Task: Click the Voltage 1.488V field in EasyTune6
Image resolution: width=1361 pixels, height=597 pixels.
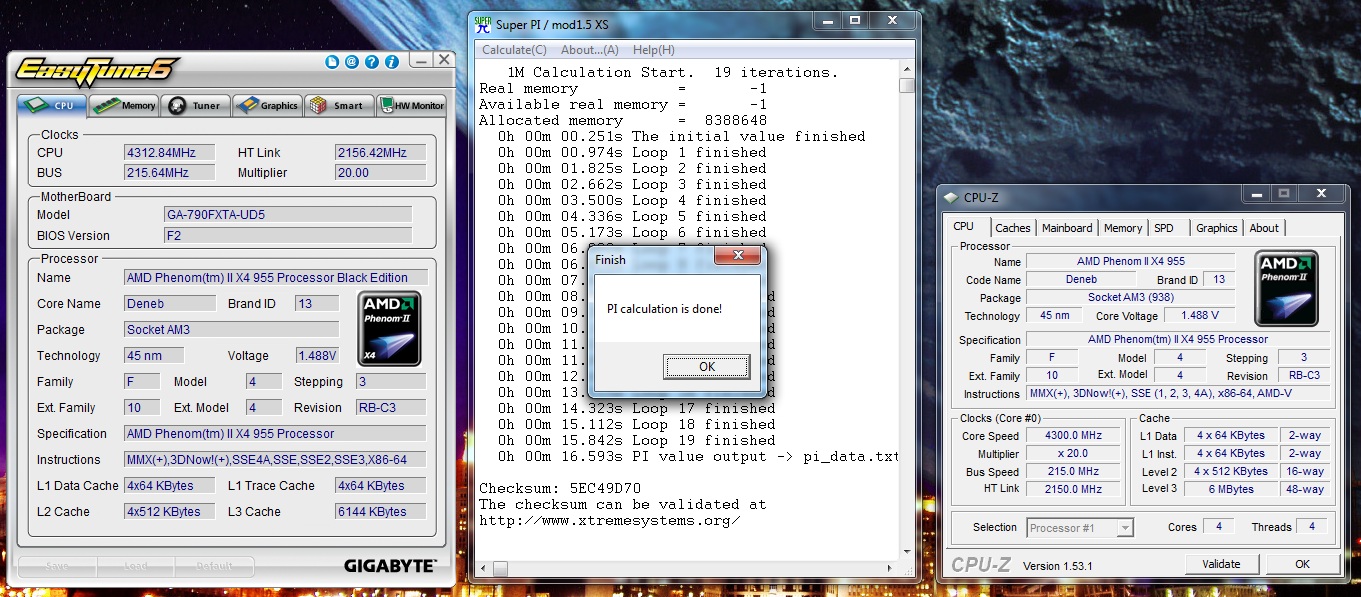Action: tap(318, 356)
